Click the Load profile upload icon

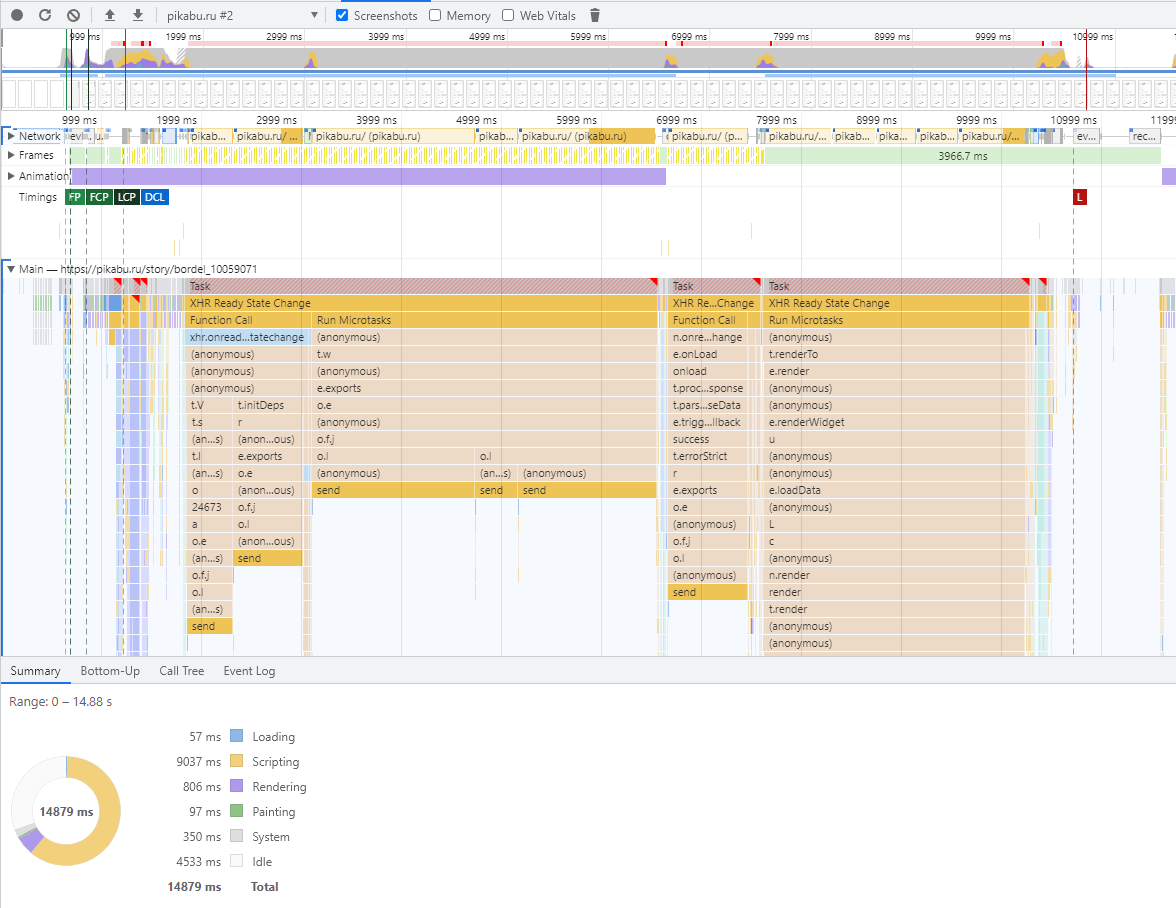pos(110,15)
